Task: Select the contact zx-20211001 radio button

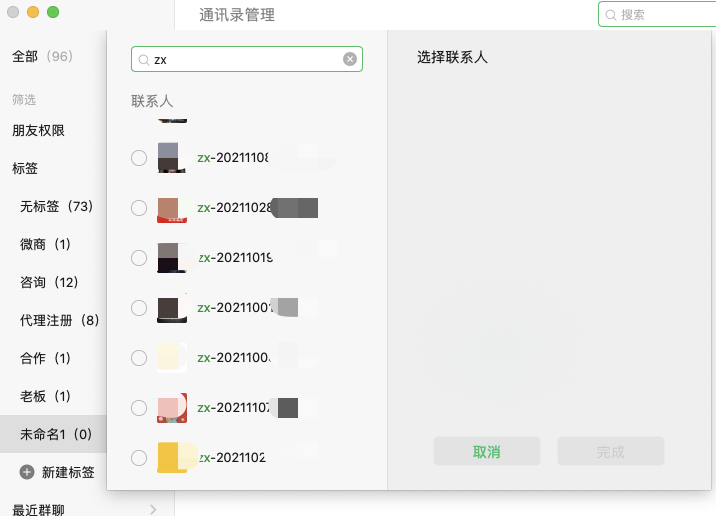Action: click(x=139, y=308)
